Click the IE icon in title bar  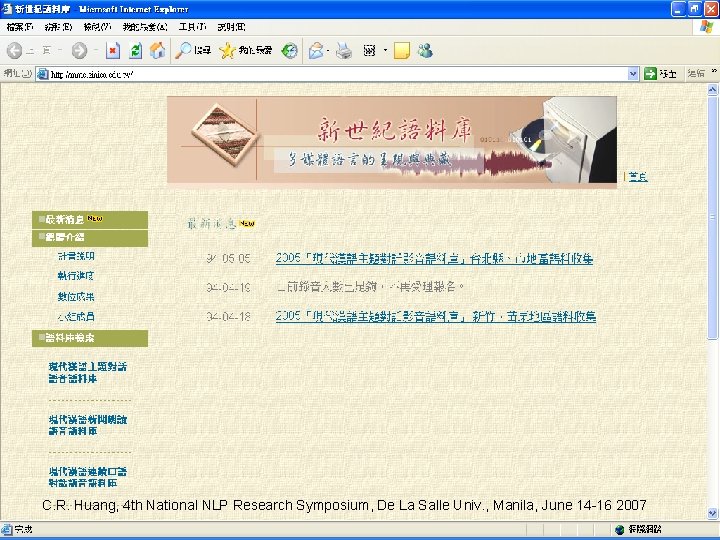click(7, 9)
